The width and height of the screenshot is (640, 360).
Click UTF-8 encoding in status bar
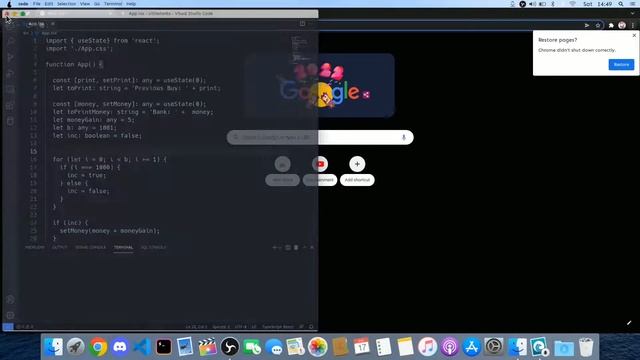tap(240, 327)
